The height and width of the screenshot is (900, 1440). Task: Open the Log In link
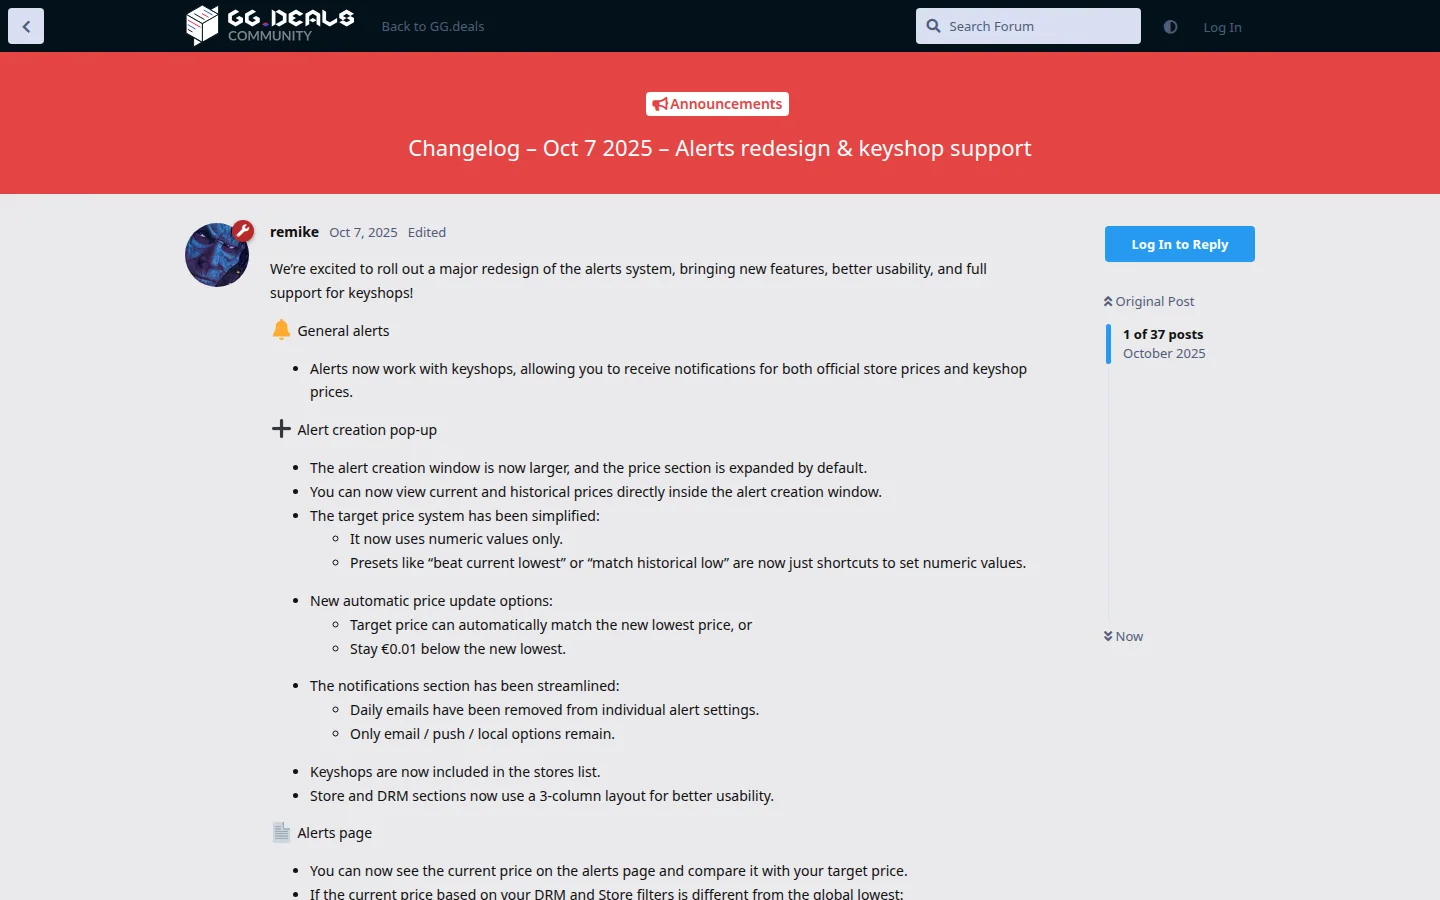click(x=1222, y=27)
